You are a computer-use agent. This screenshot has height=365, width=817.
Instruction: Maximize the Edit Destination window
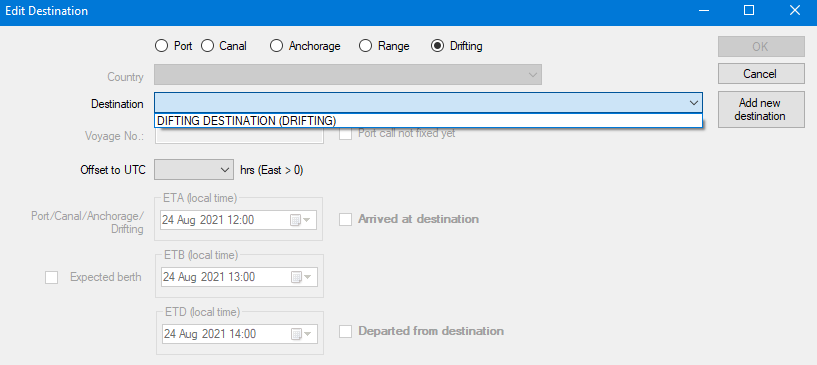tap(749, 10)
